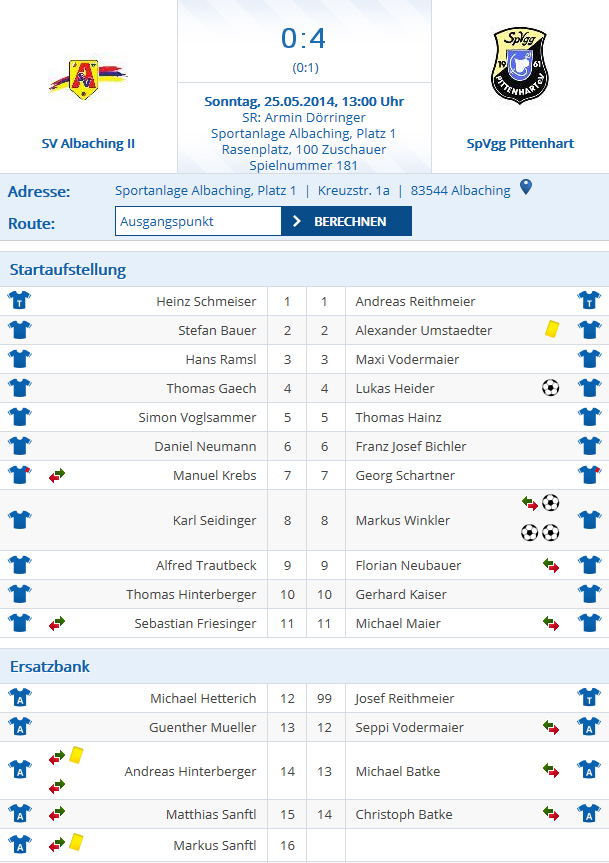Click the map pin icon beside the address
This screenshot has height=863, width=609.
click(526, 189)
